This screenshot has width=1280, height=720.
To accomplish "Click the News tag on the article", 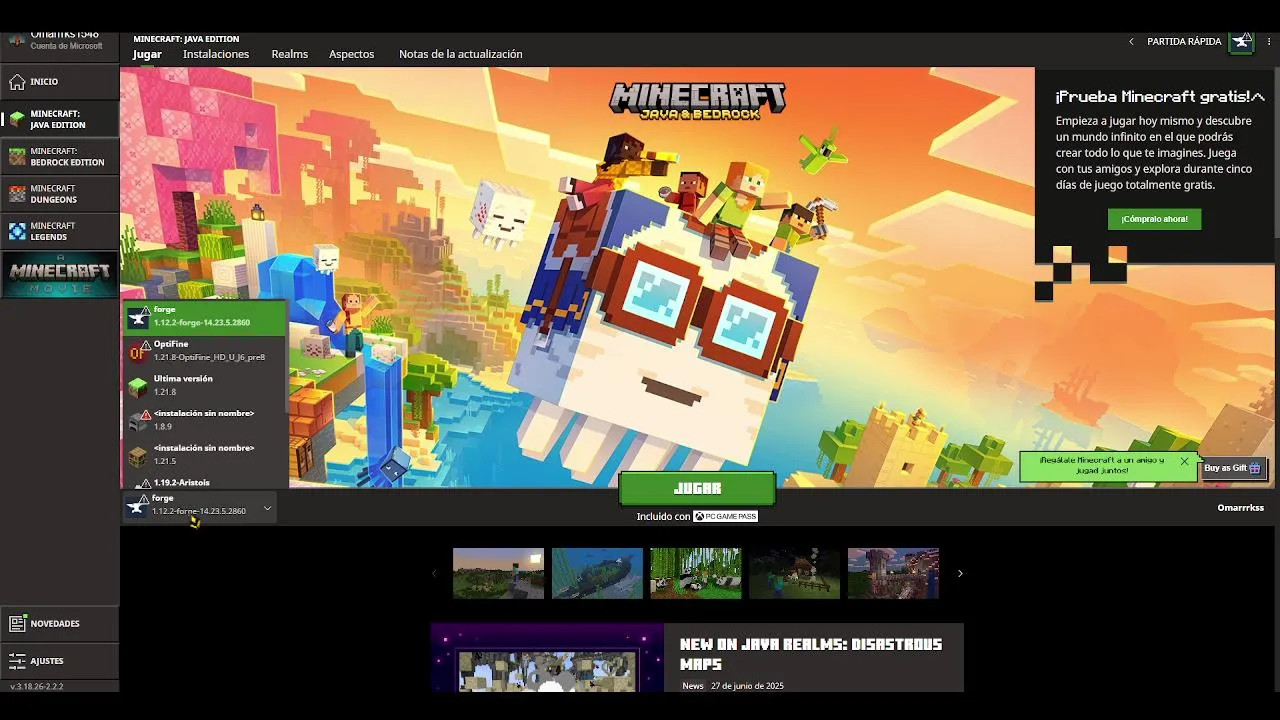I will 693,686.
